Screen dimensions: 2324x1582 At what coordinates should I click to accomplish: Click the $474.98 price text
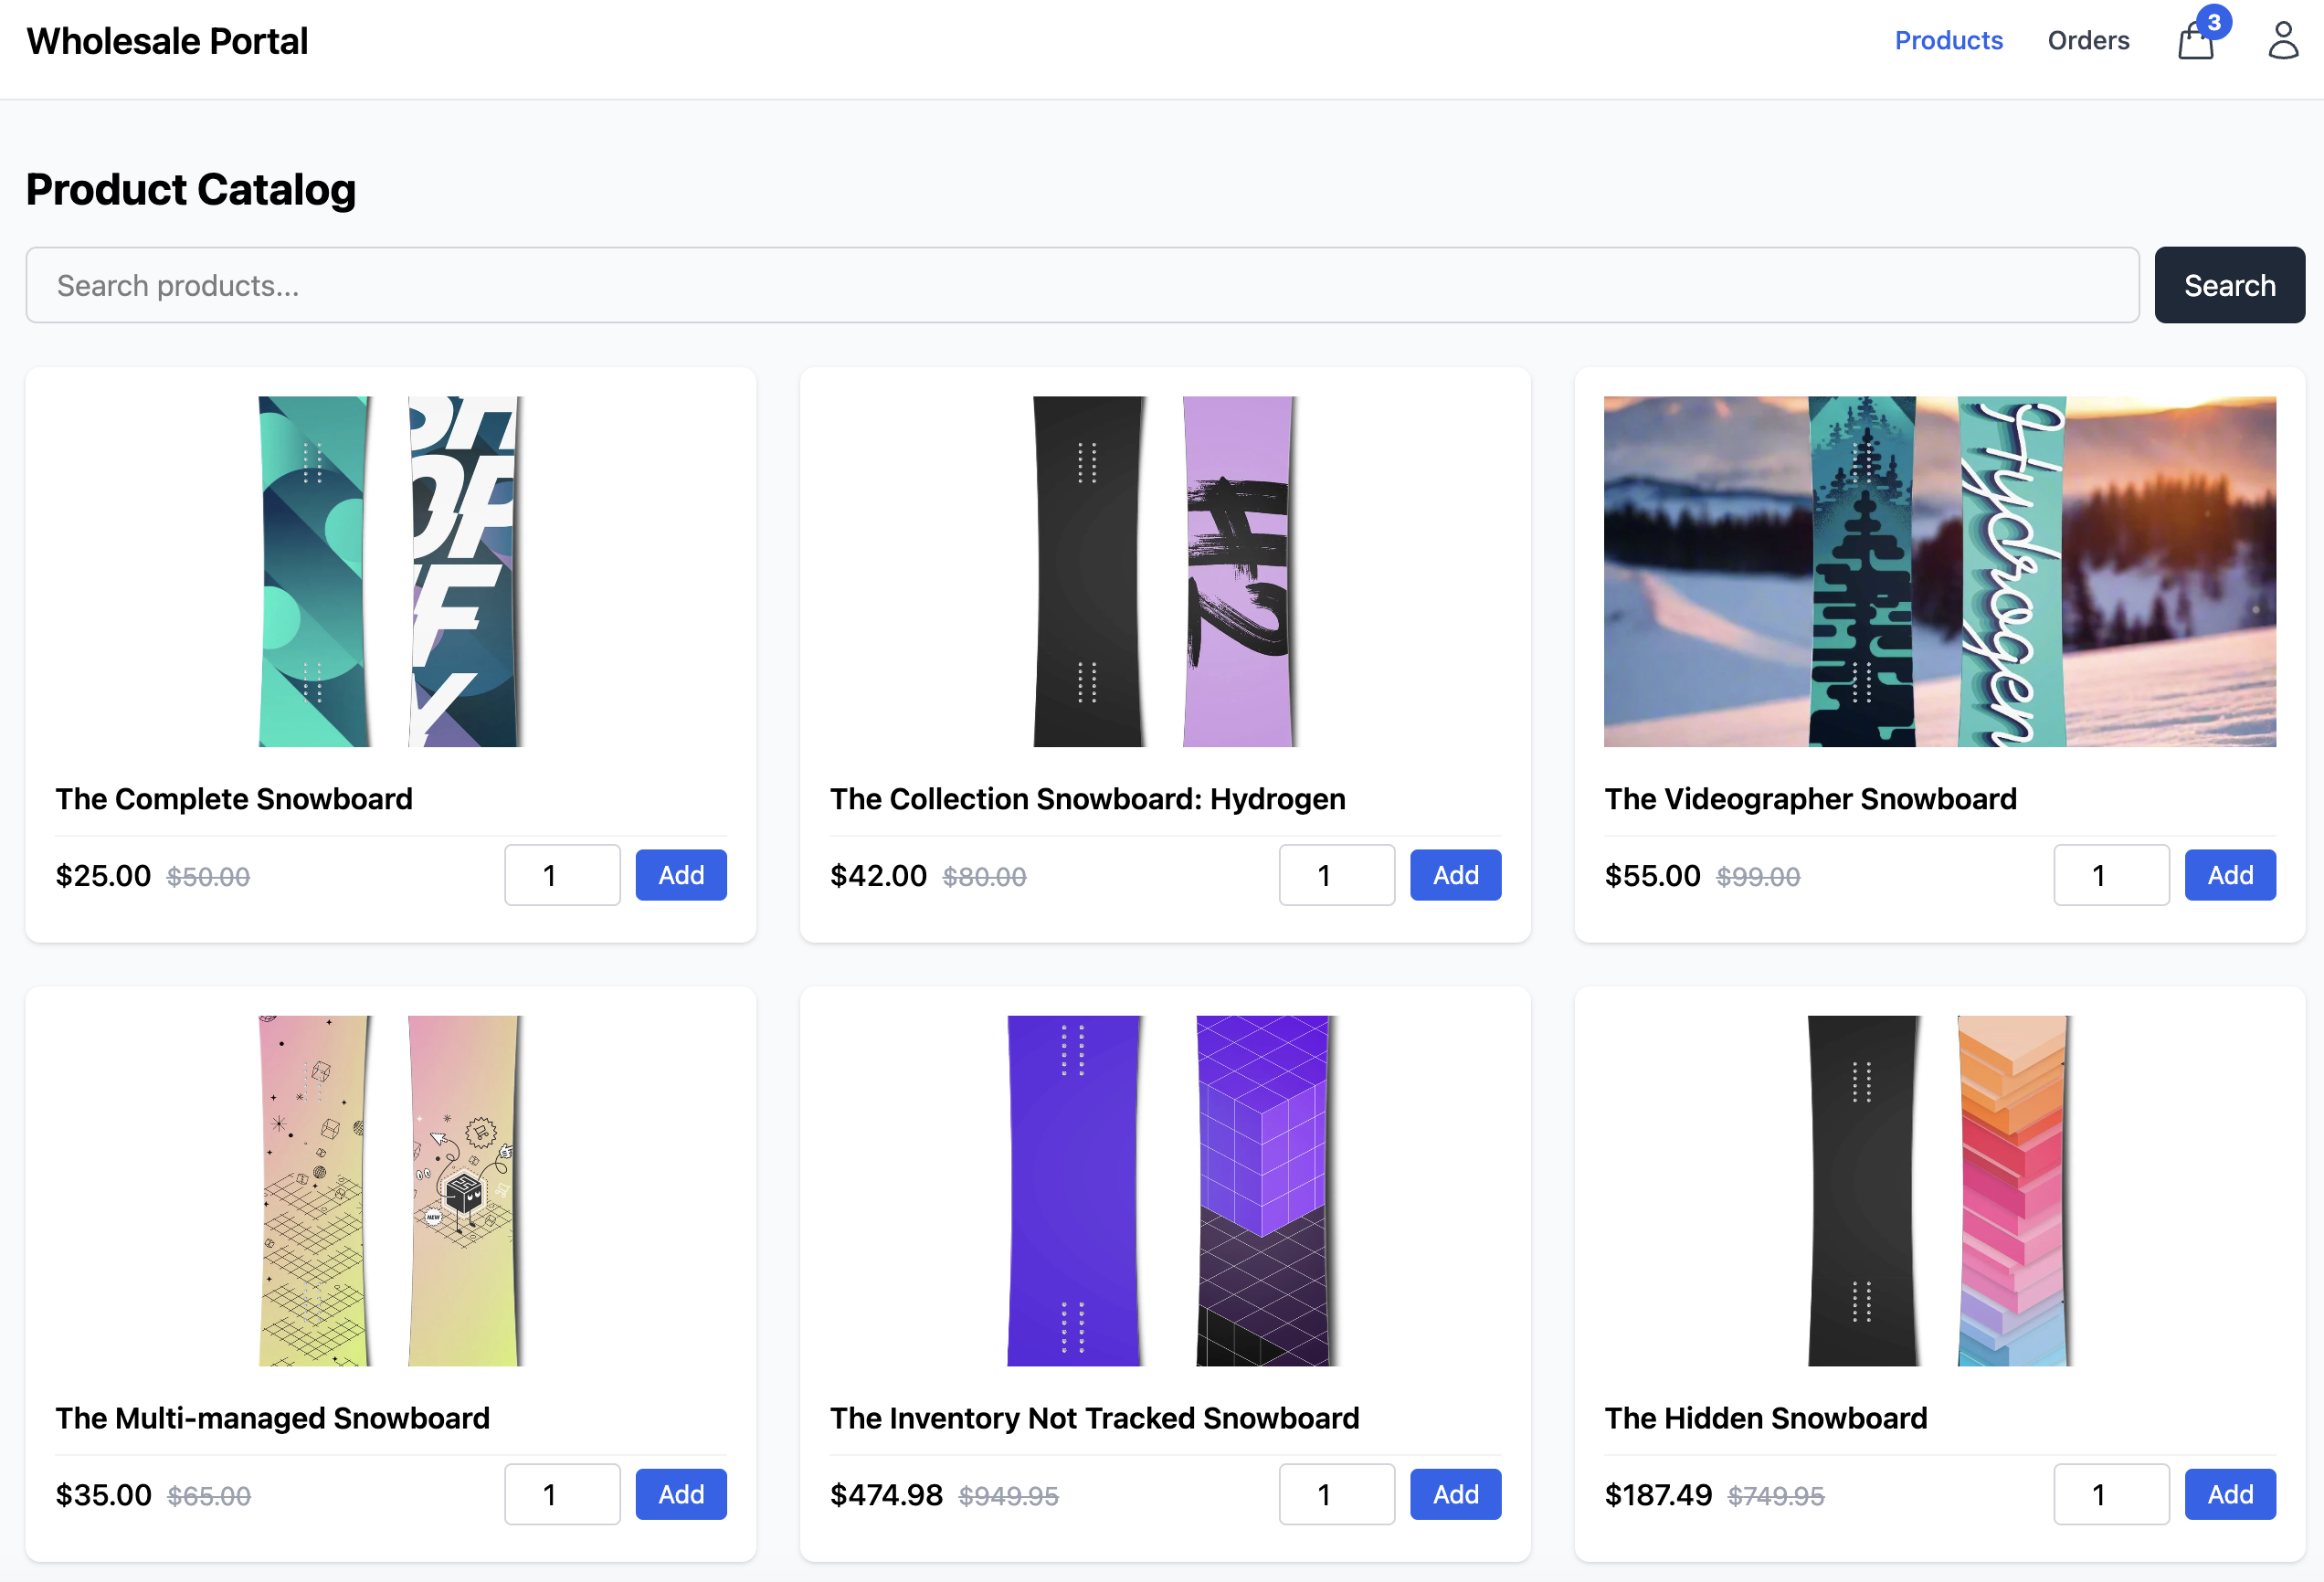coord(886,1495)
